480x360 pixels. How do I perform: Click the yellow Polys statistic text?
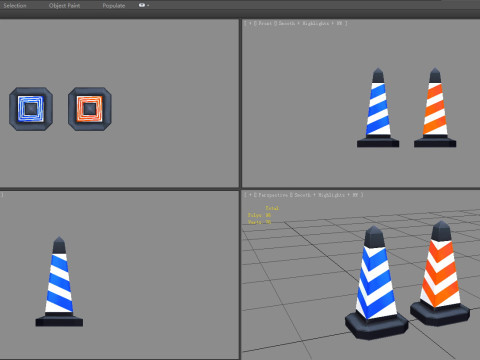(x=259, y=215)
